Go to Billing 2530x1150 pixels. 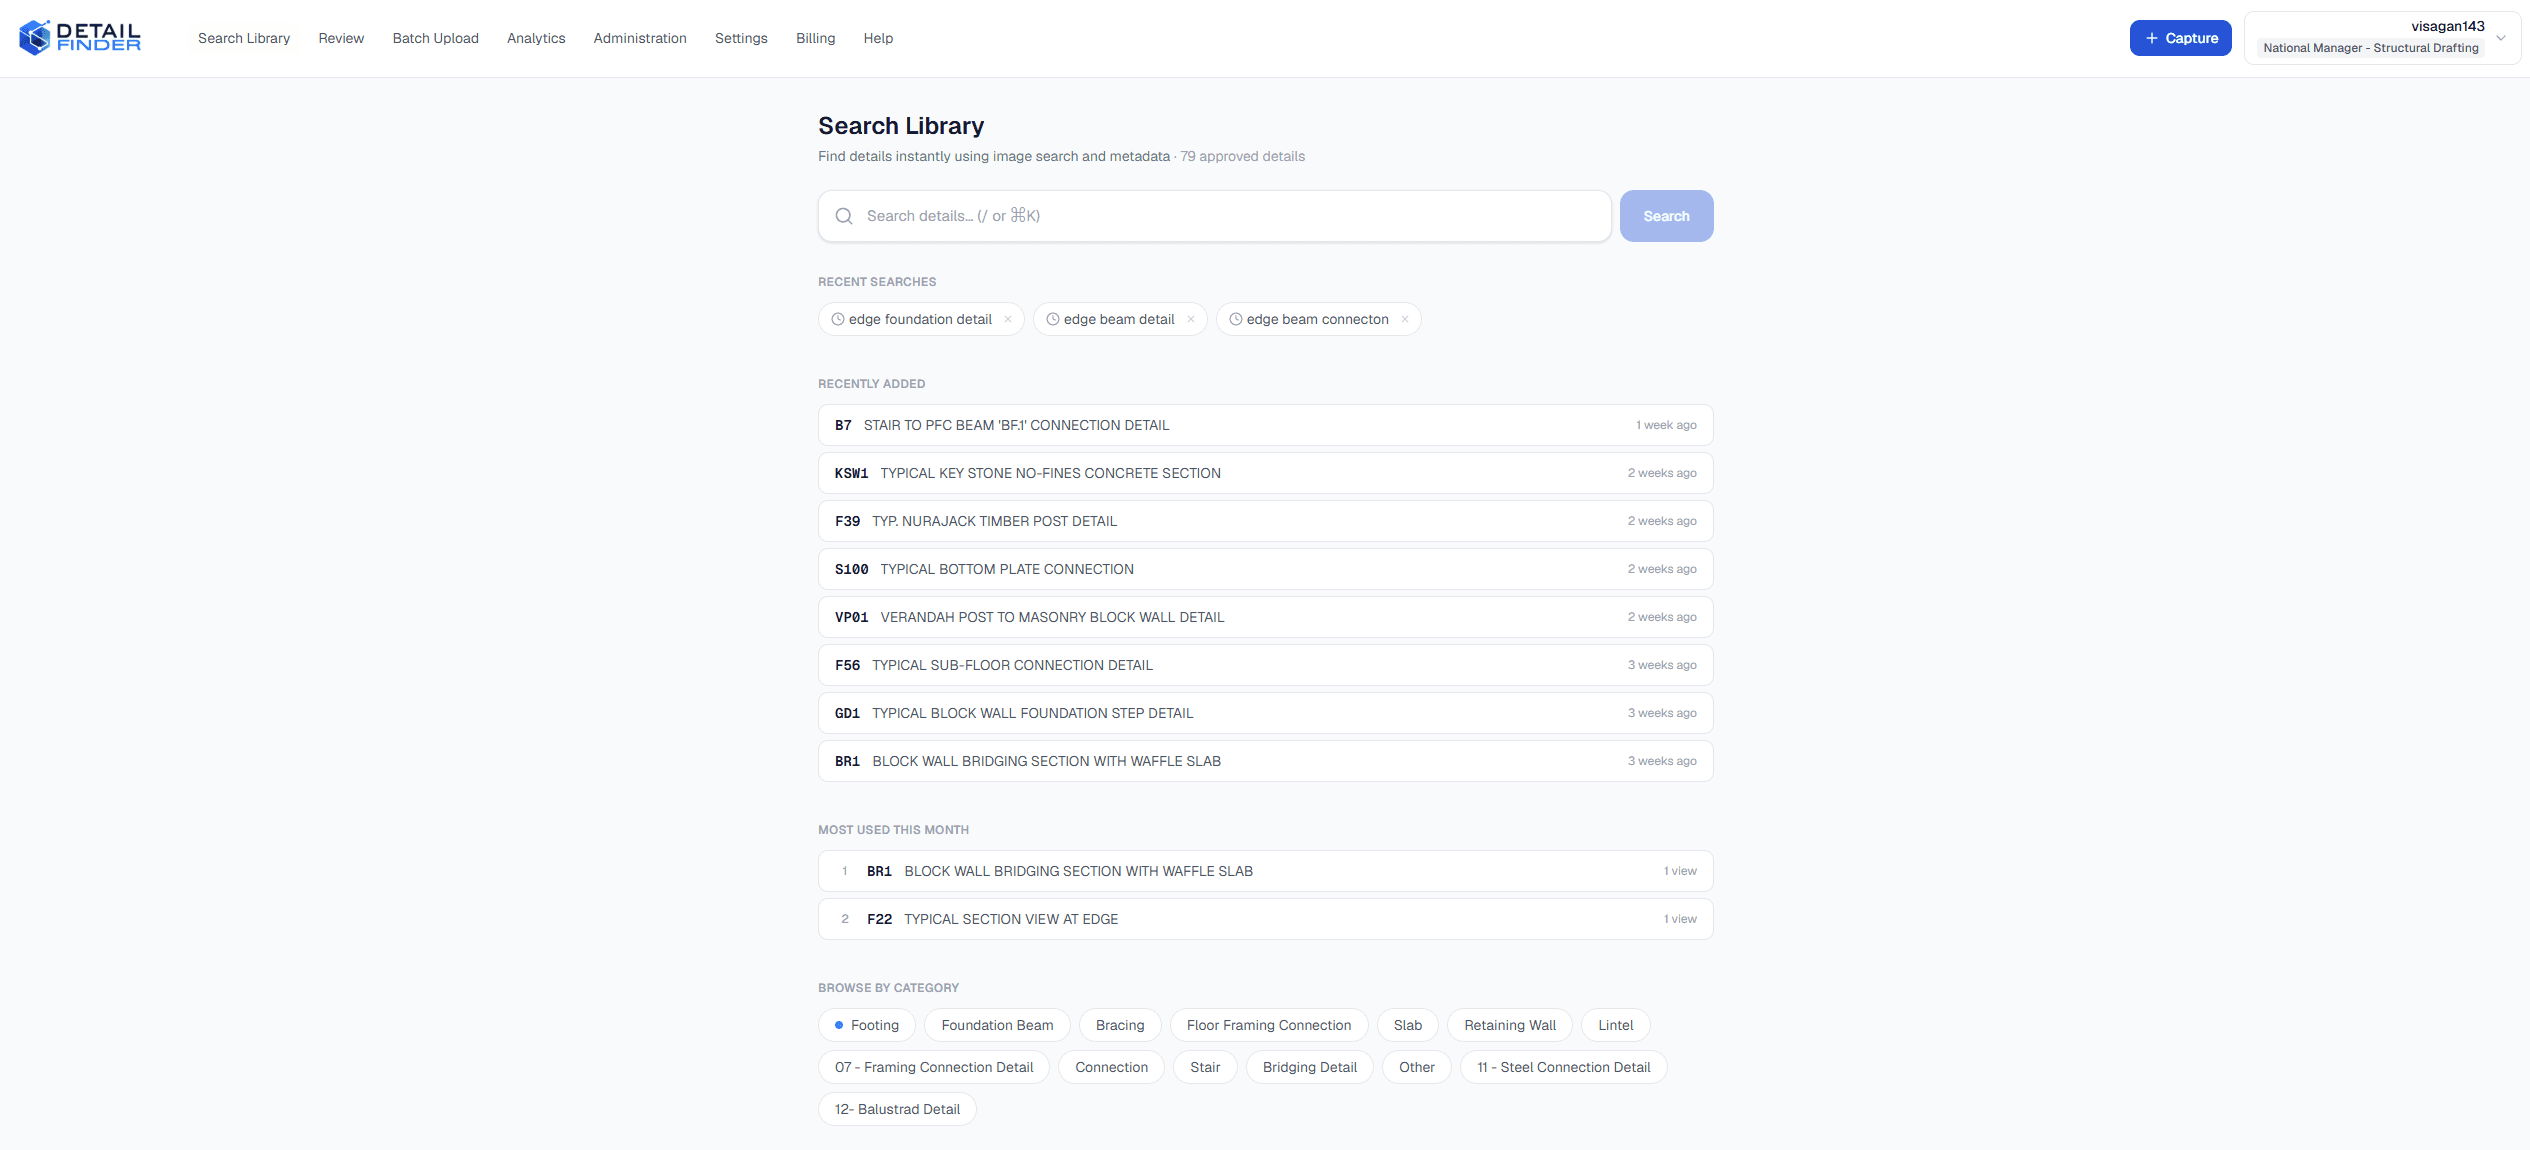815,38
